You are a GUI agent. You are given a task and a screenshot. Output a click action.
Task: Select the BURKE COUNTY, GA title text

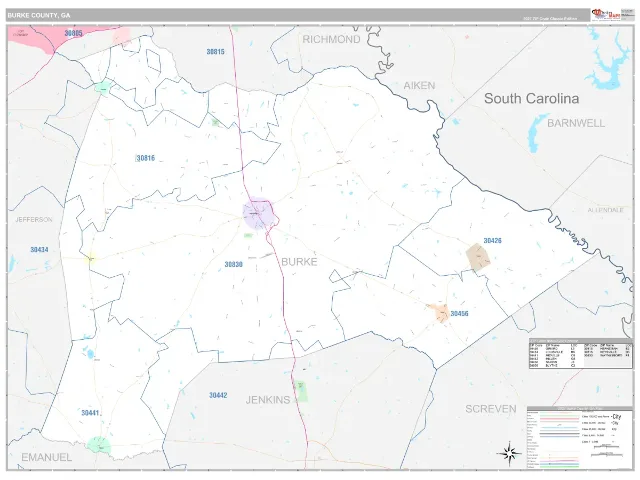point(39,16)
